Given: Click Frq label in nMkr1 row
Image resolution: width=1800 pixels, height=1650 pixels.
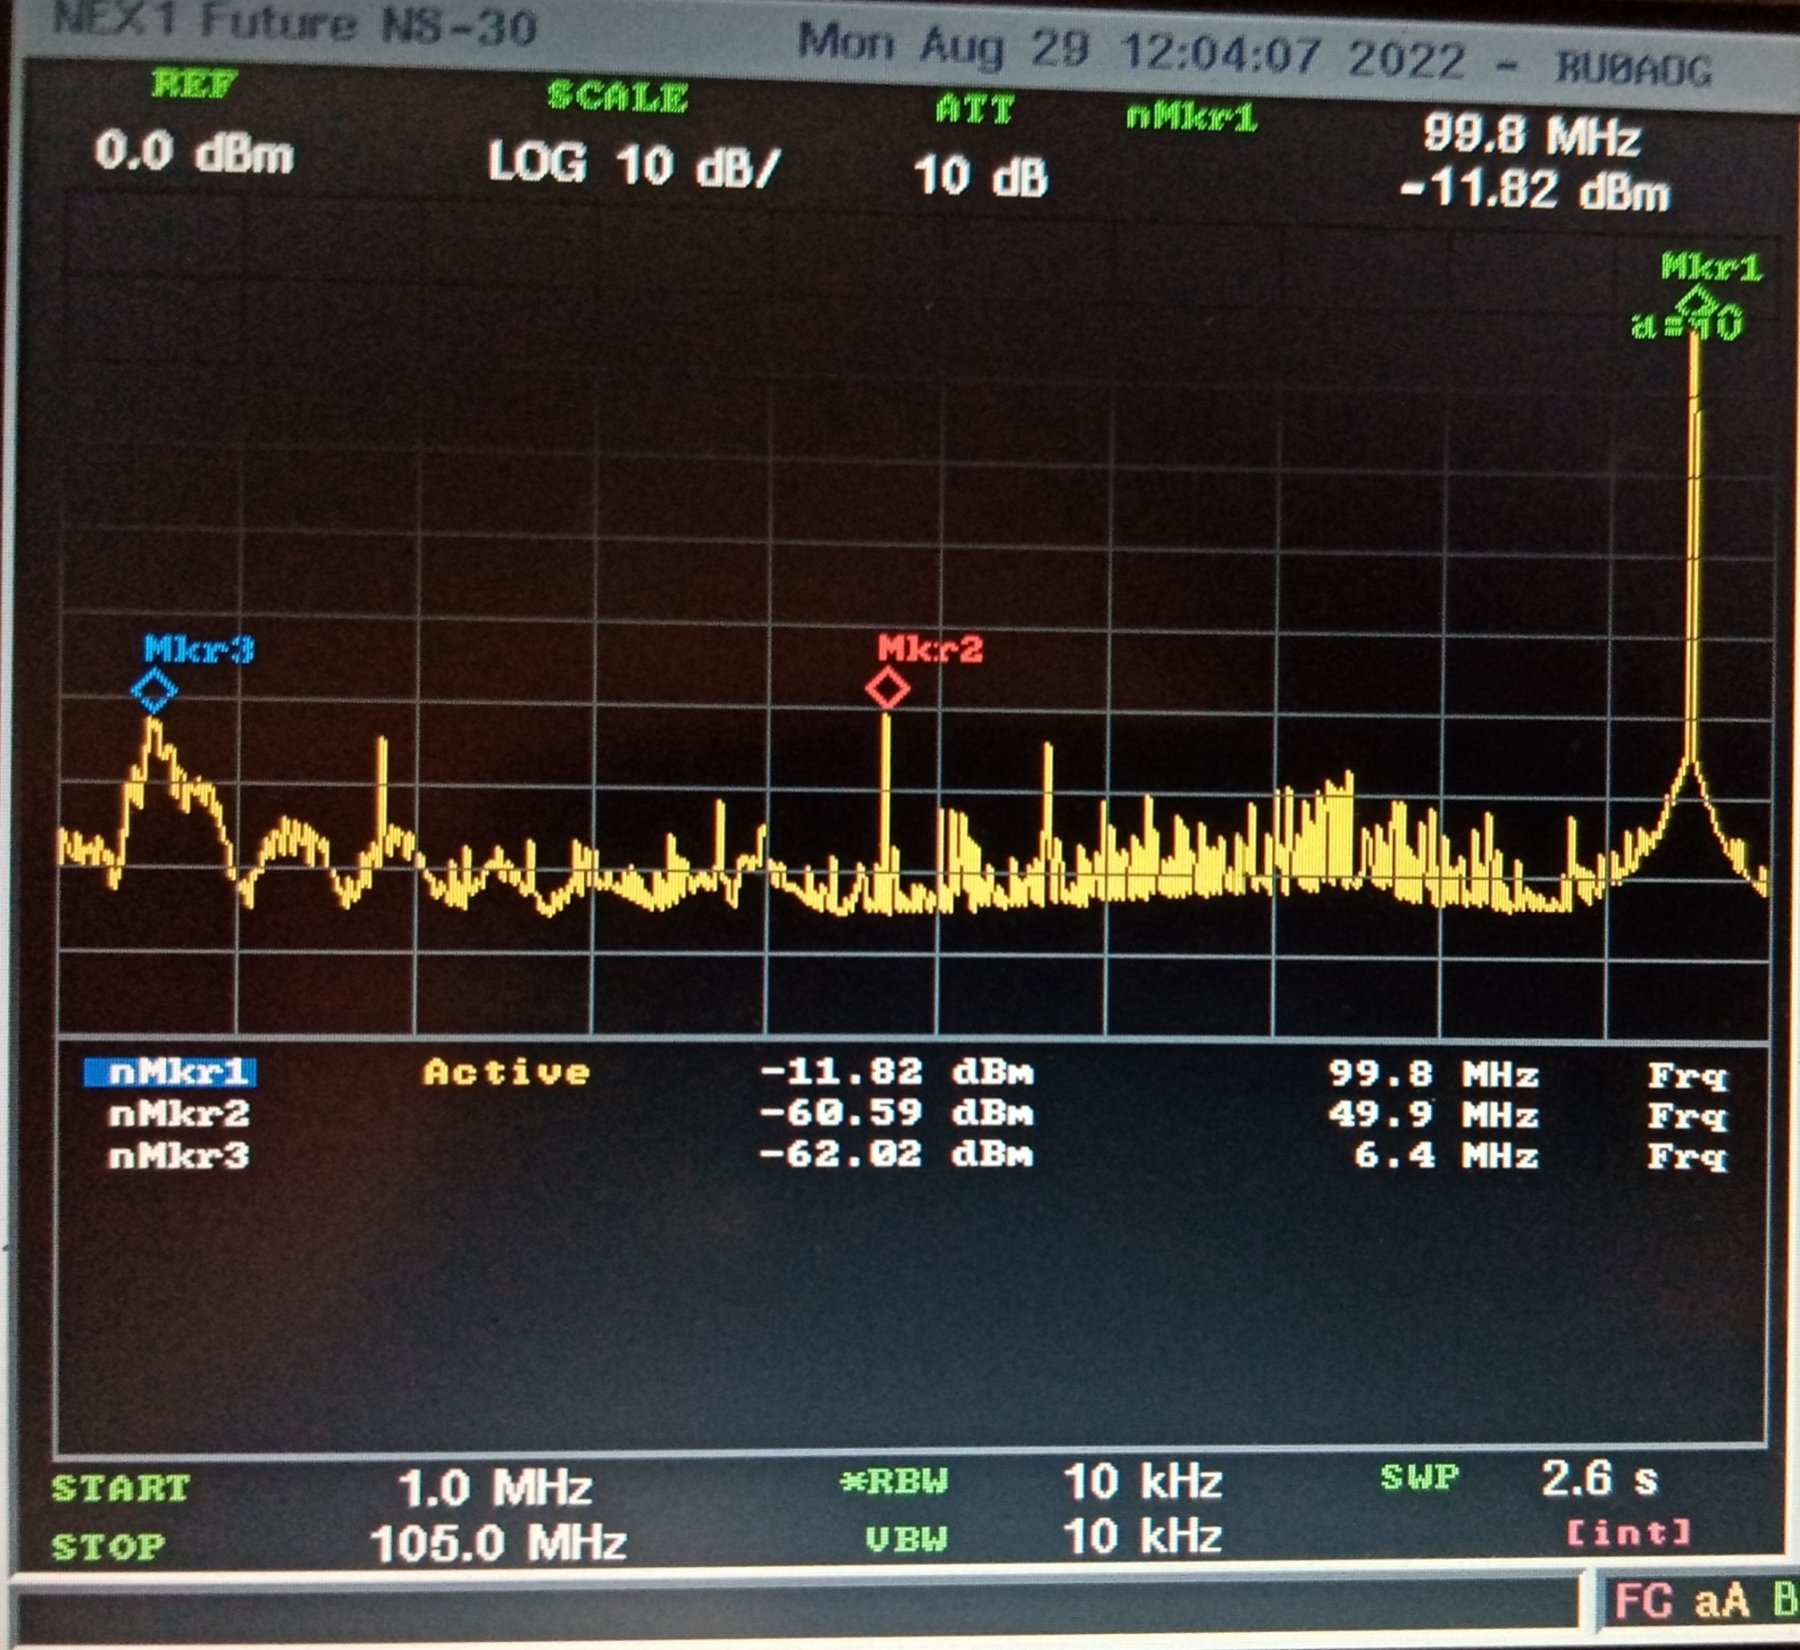Looking at the screenshot, I should point(1687,1077).
